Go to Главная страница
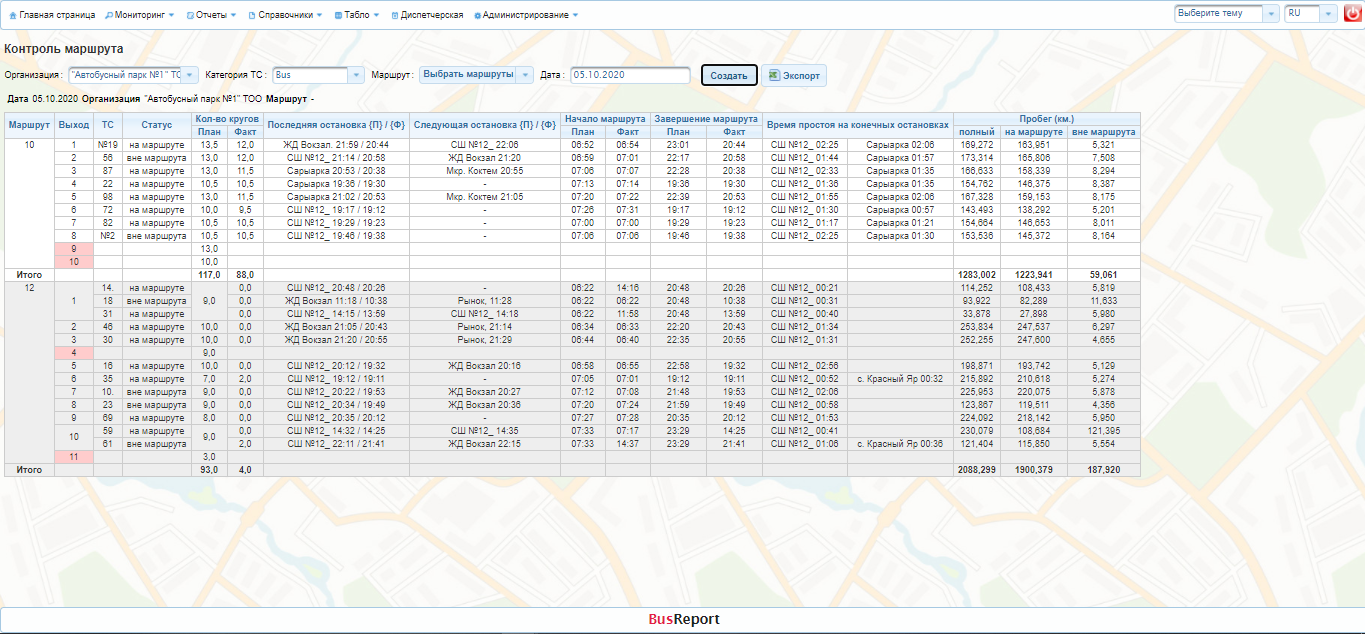This screenshot has width=1365, height=634. [x=52, y=15]
